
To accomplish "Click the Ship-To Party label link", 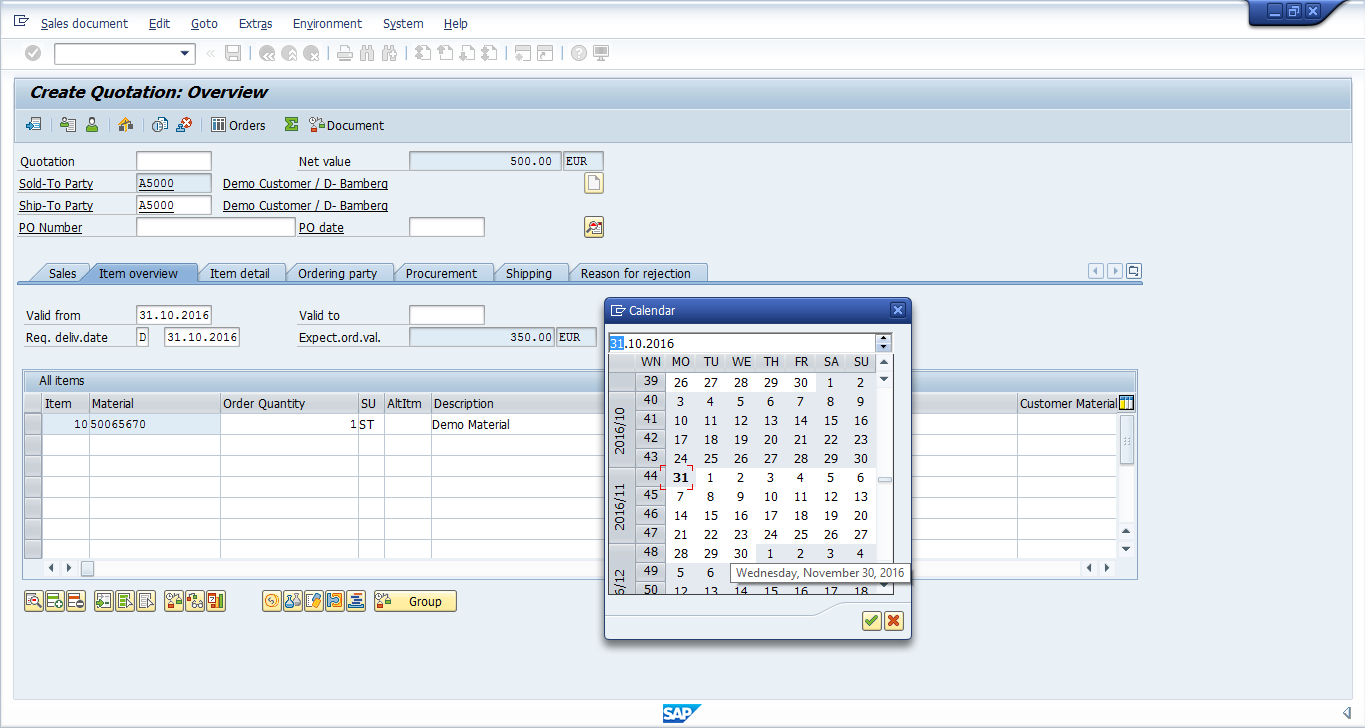I will click(56, 205).
